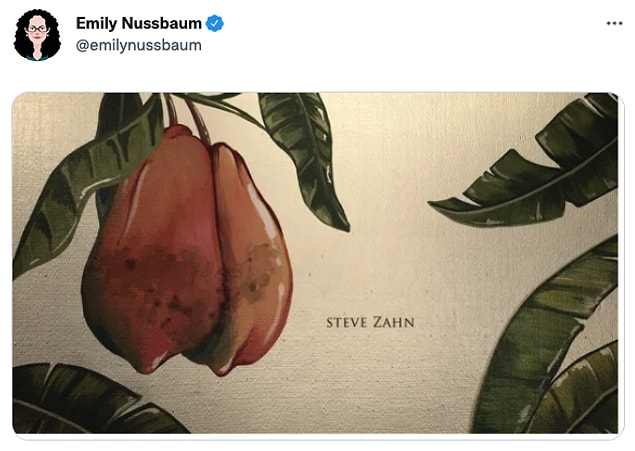Viewport: 635px width, 451px height.
Task: Open the Emily Nussbaum display name link
Action: pyautogui.click(x=139, y=23)
